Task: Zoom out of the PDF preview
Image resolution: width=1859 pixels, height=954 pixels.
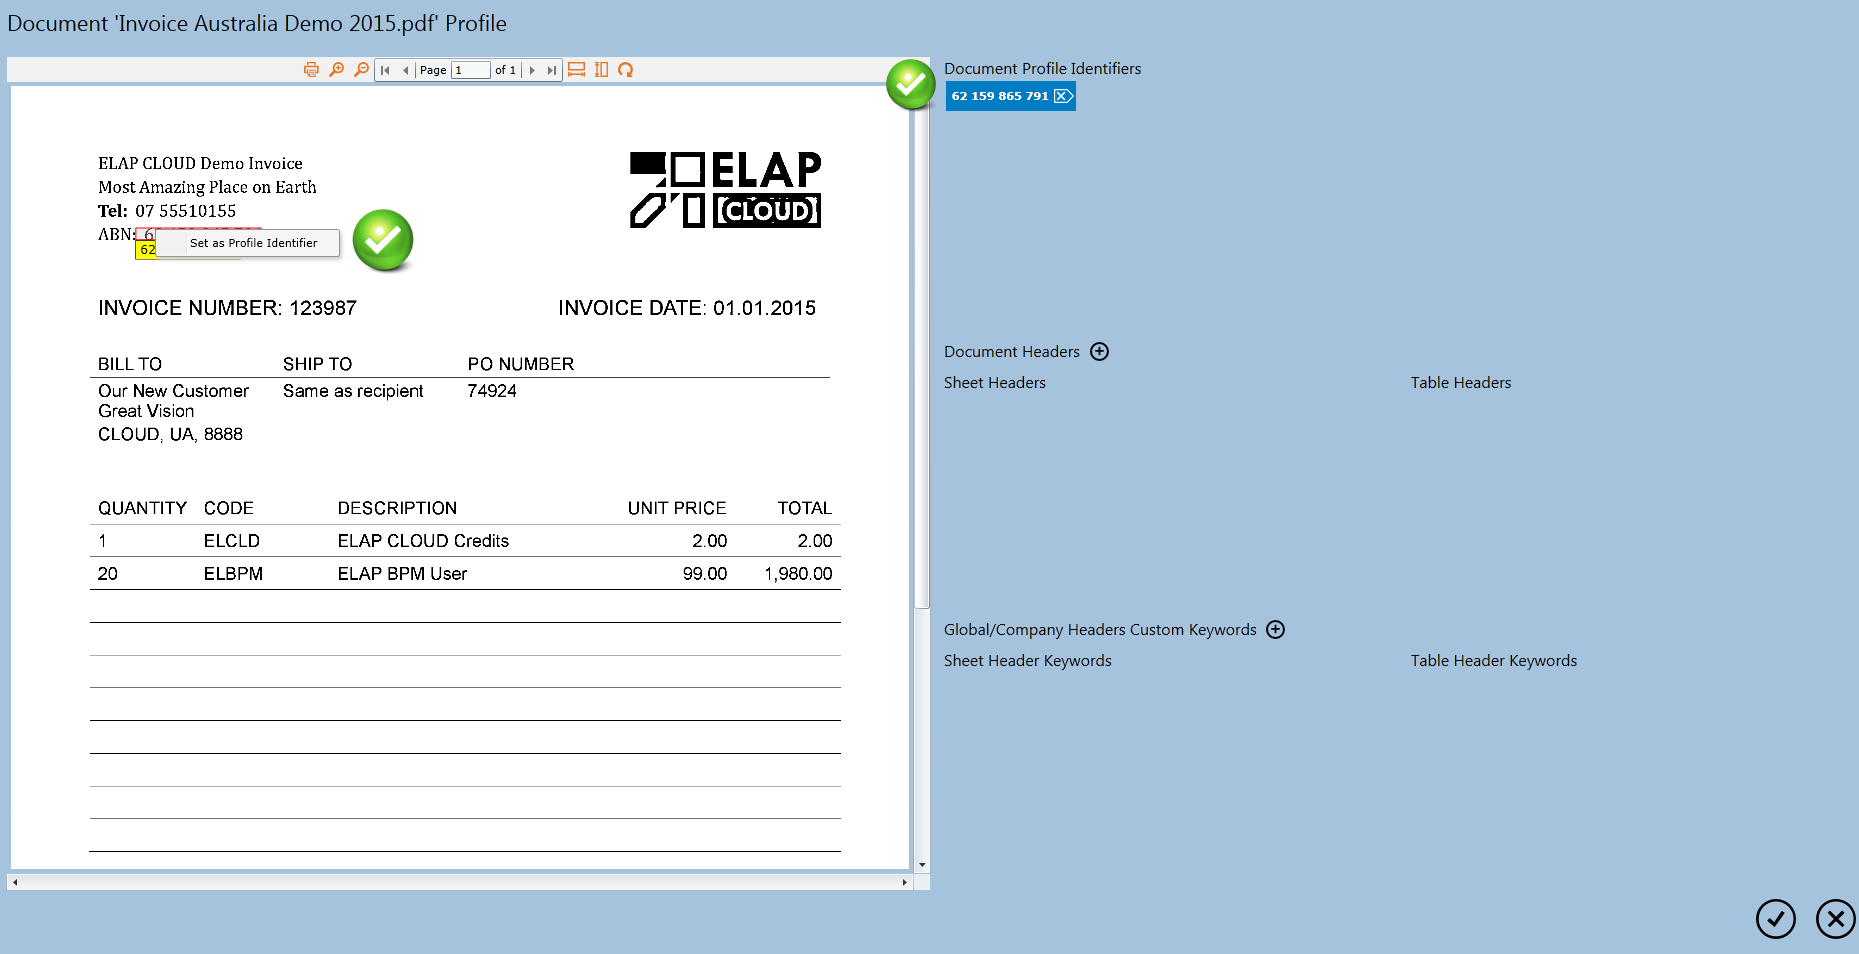Action: [361, 70]
